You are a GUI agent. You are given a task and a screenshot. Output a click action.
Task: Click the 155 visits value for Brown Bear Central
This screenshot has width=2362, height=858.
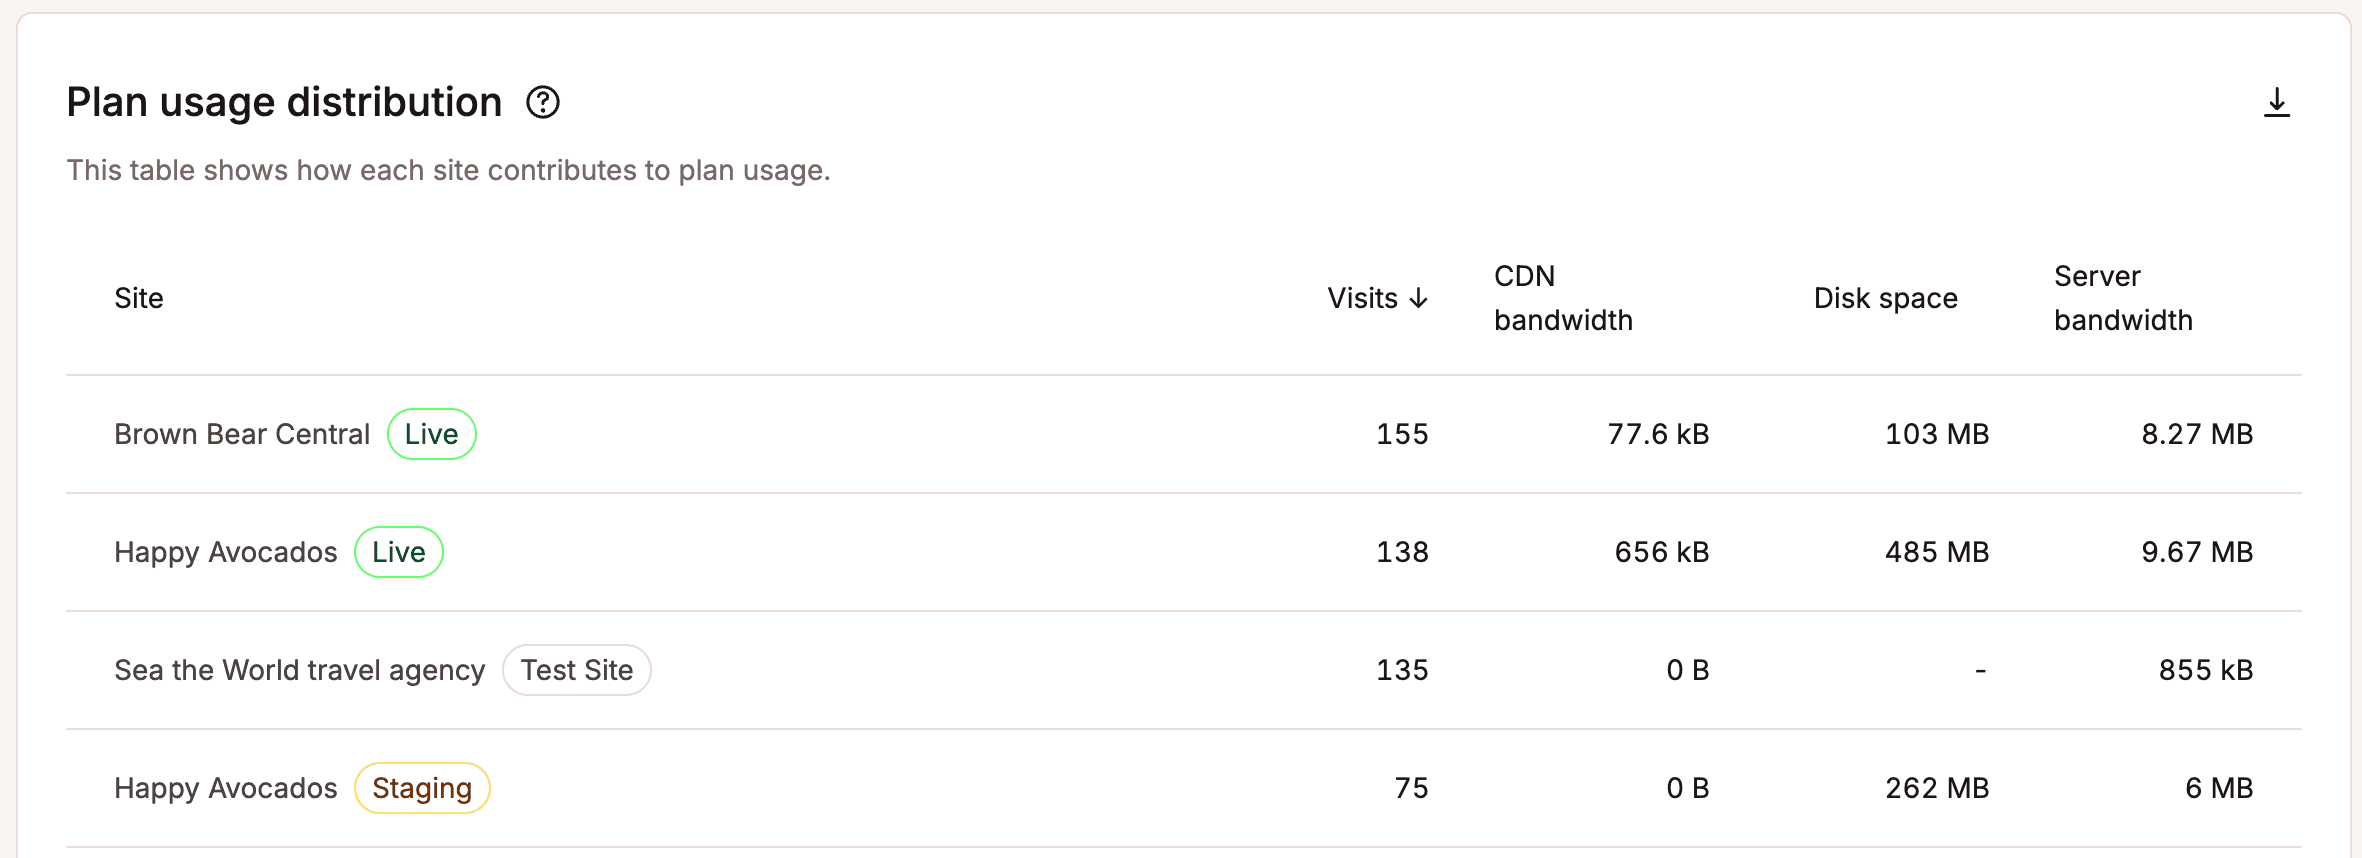1403,434
